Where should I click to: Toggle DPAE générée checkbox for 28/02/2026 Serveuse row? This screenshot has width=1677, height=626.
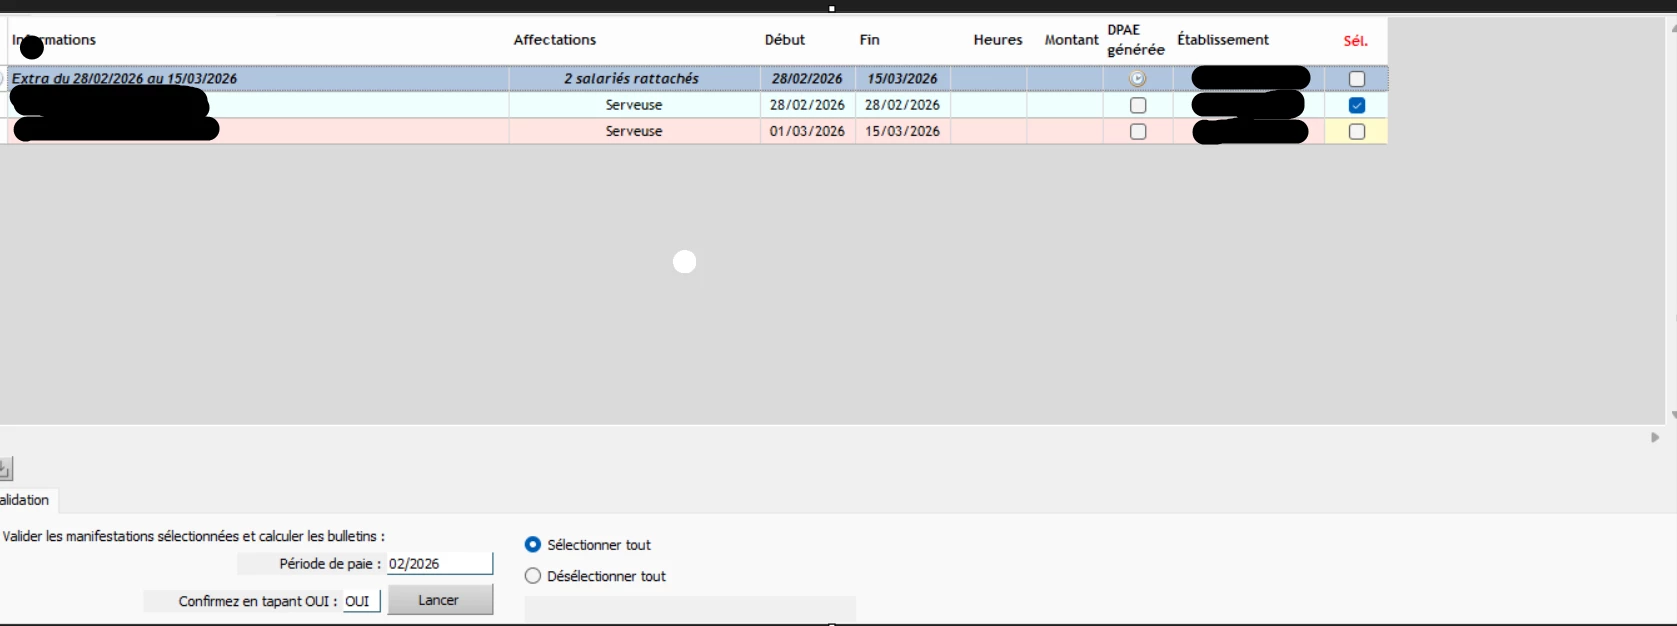pos(1138,105)
